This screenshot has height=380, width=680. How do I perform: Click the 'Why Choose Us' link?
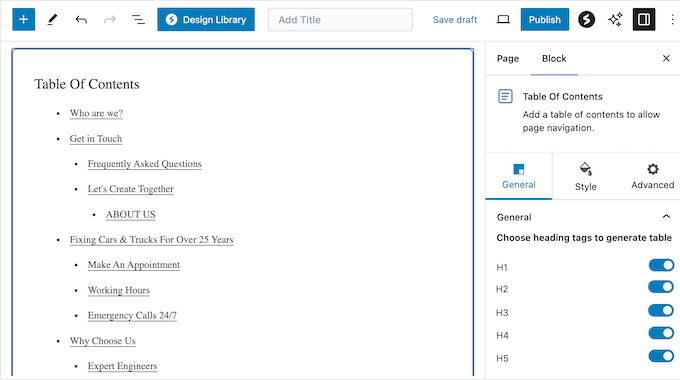103,341
